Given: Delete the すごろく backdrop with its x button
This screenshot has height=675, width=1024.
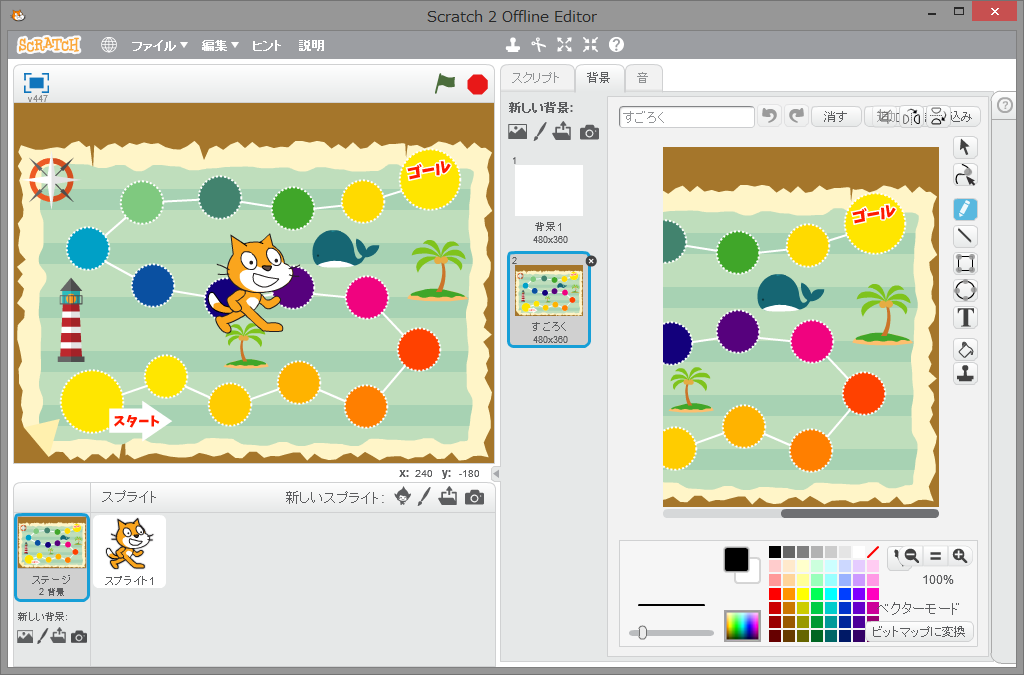Looking at the screenshot, I should [x=591, y=261].
